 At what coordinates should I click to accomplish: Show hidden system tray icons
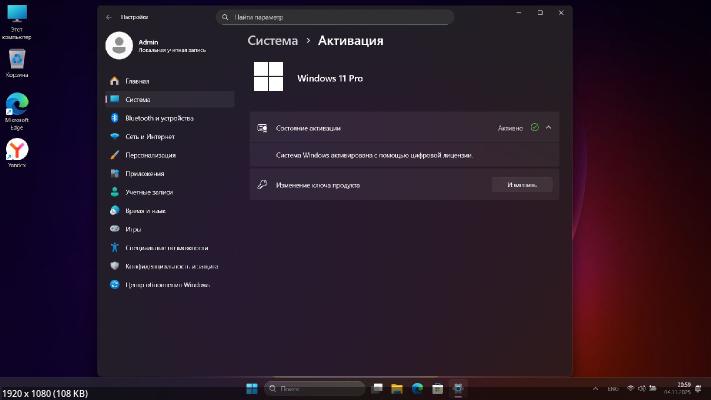[x=596, y=388]
